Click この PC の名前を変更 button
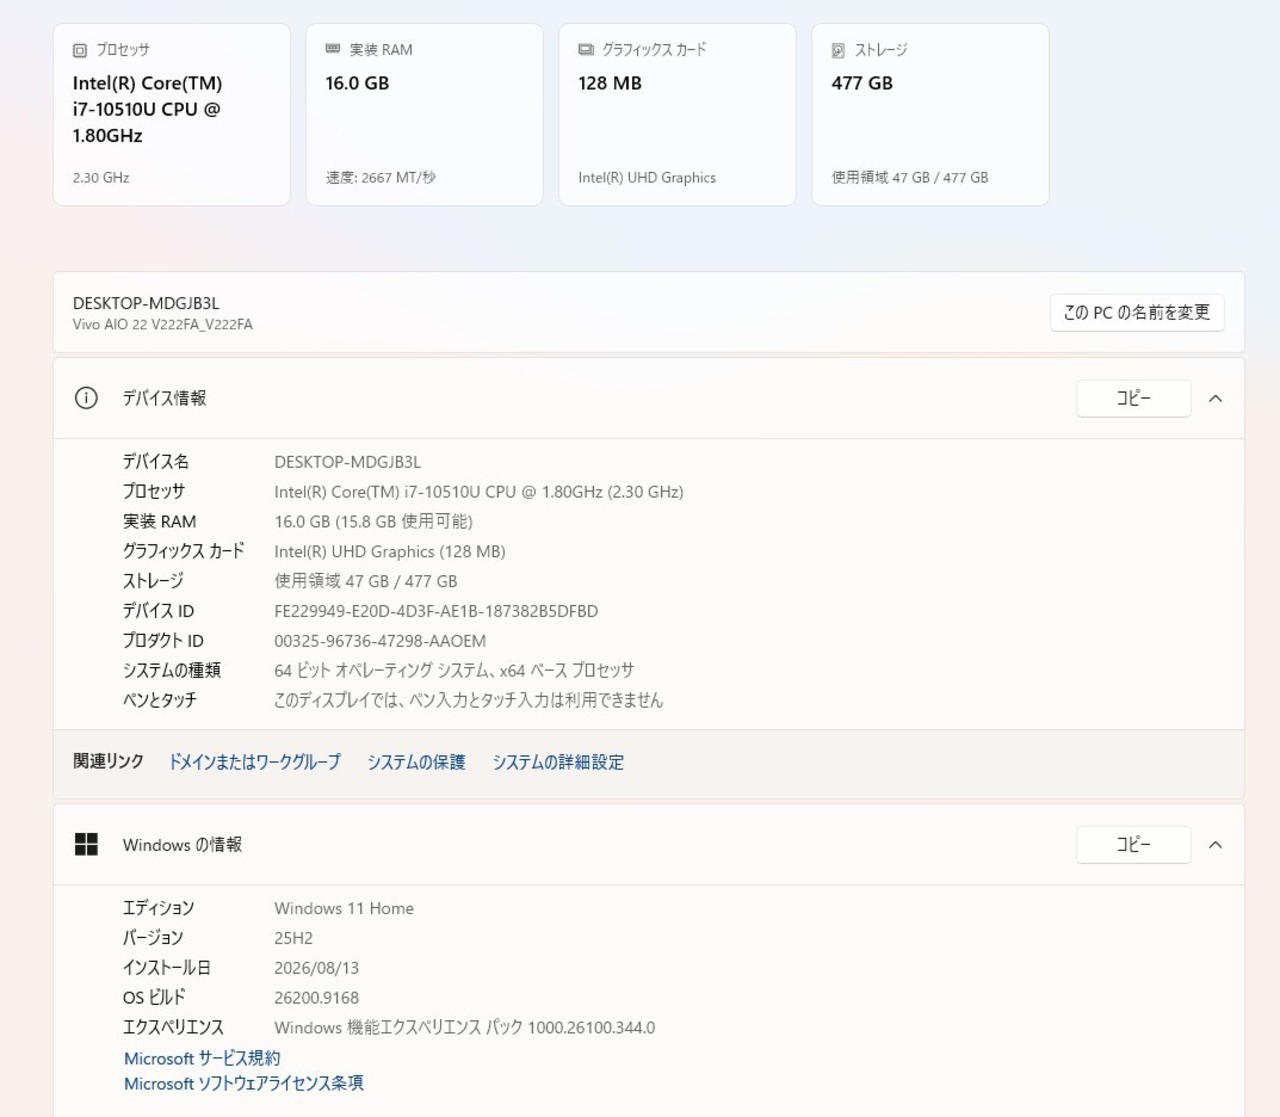This screenshot has height=1117, width=1280. (x=1137, y=313)
